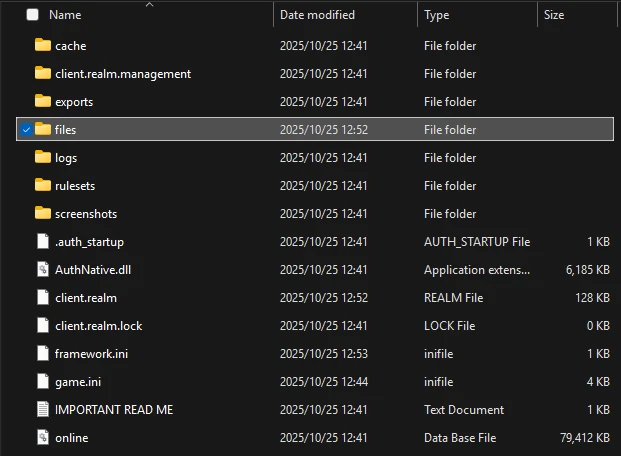The height and width of the screenshot is (456, 621).
Task: Sort by Name column header
Action: (65, 15)
